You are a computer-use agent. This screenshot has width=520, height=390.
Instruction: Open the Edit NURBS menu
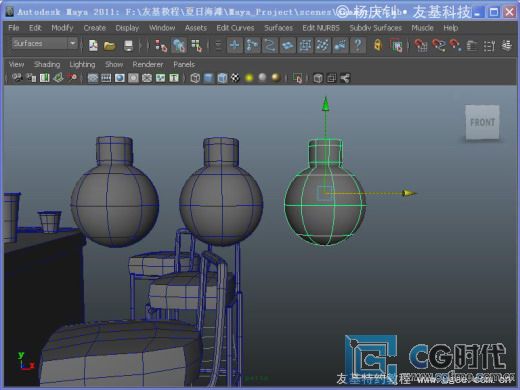tap(321, 28)
